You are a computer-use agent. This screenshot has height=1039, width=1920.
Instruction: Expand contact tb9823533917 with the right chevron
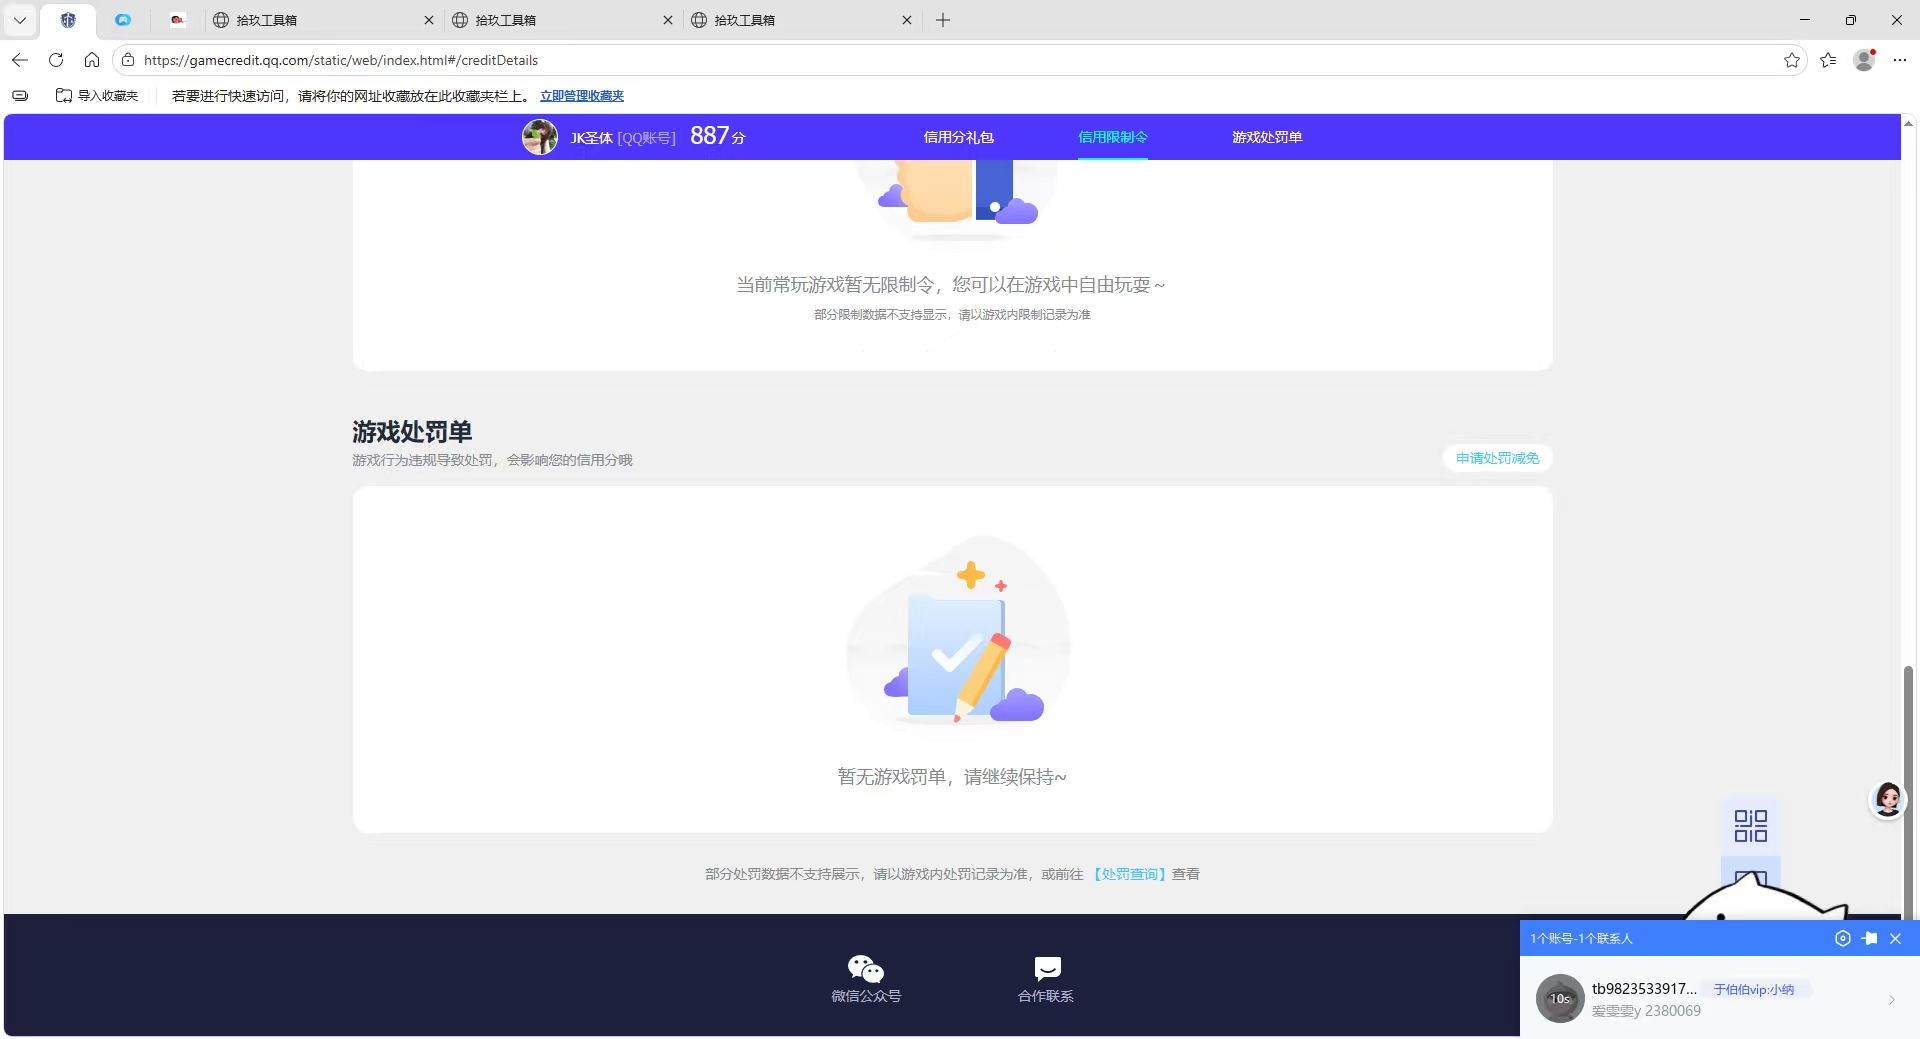coord(1891,999)
